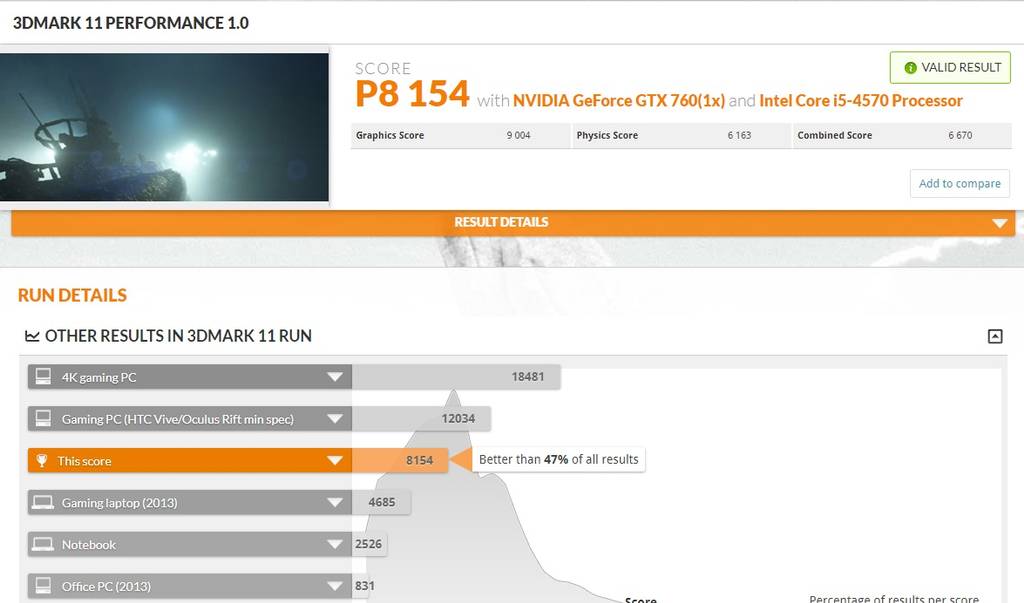Expand the Gaming laptop (2013) dropdown arrow
This screenshot has width=1024, height=603.
334,502
